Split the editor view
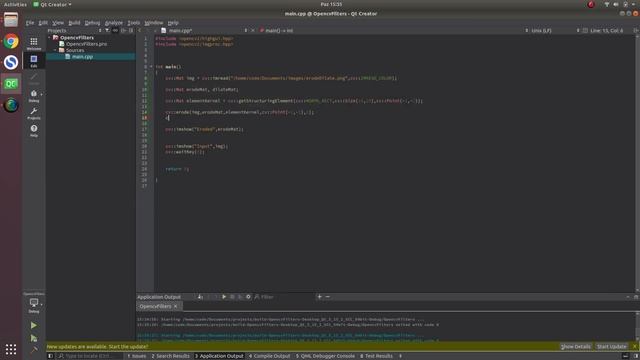 tap(636, 31)
